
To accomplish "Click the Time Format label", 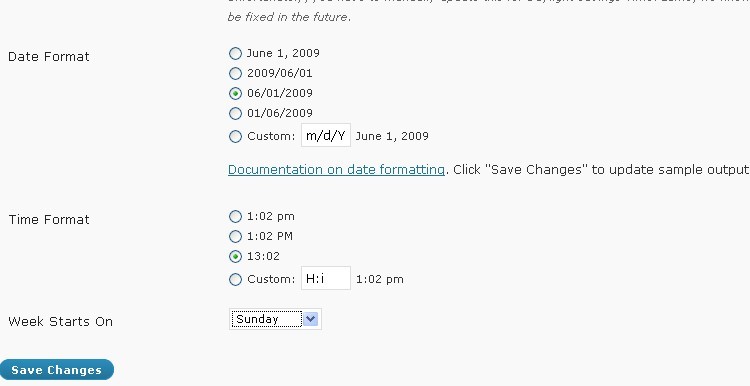I will [49, 220].
